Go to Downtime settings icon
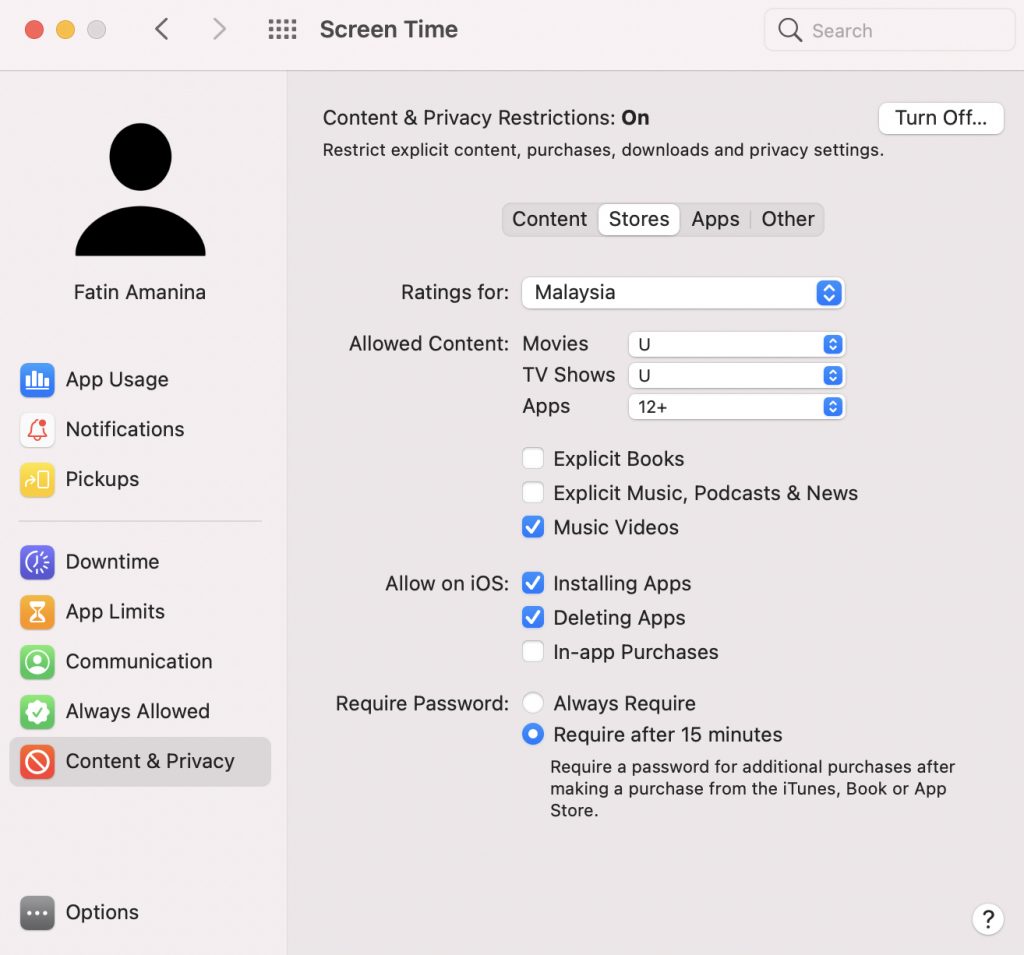The width and height of the screenshot is (1024, 955). (37, 562)
